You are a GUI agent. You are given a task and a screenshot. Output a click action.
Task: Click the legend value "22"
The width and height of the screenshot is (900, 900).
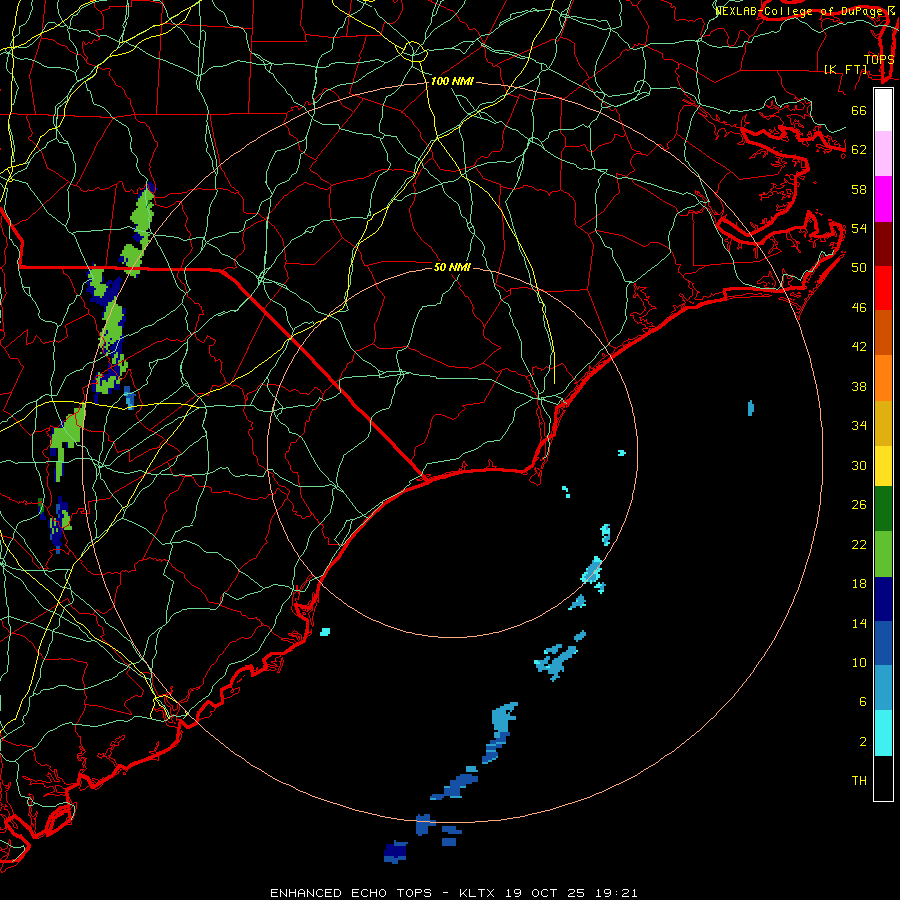[859, 545]
